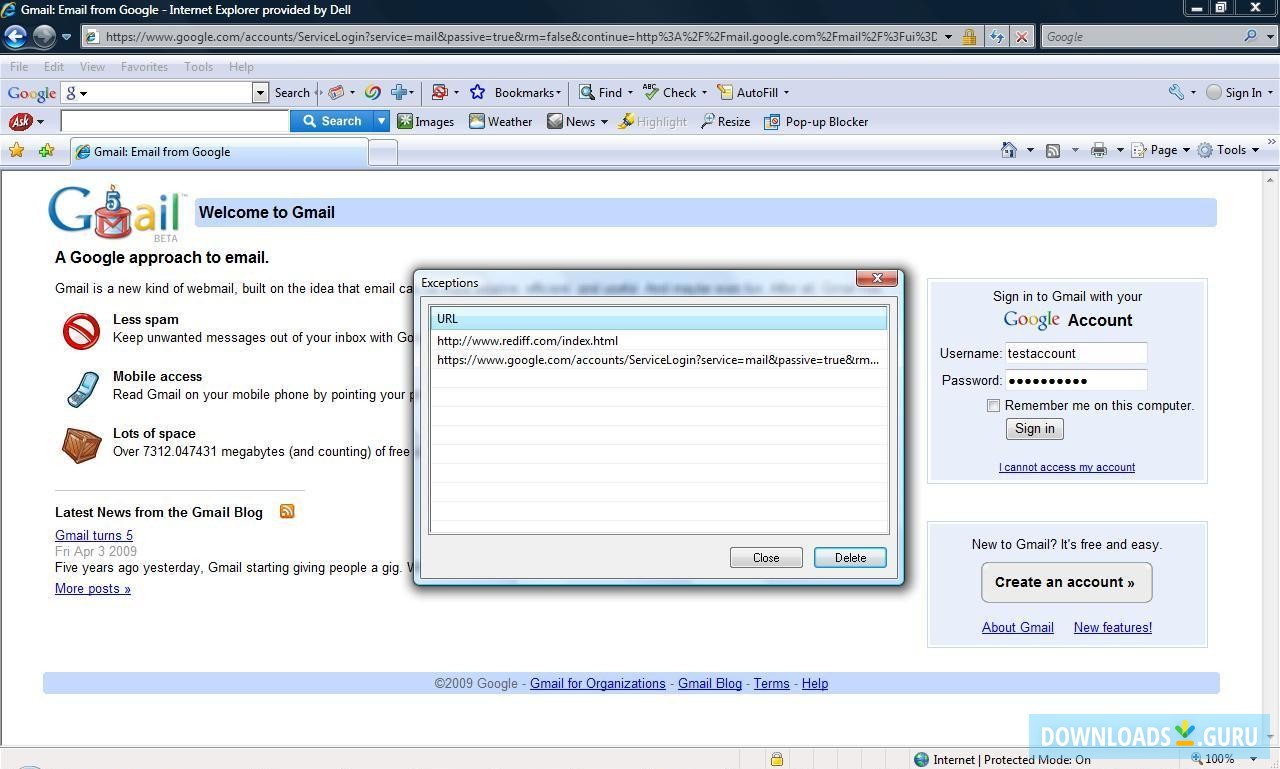Click the Google Toolbar blue plus icon
This screenshot has height=769, width=1280.
click(399, 92)
